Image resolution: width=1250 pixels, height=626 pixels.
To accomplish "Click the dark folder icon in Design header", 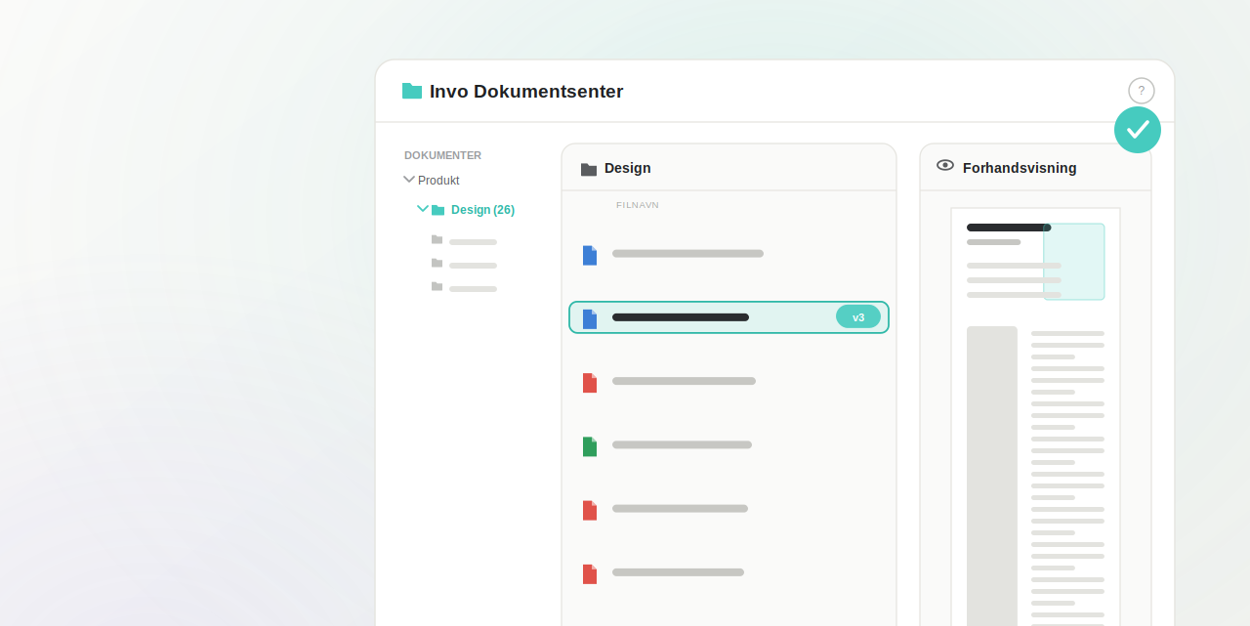I will 589,169.
